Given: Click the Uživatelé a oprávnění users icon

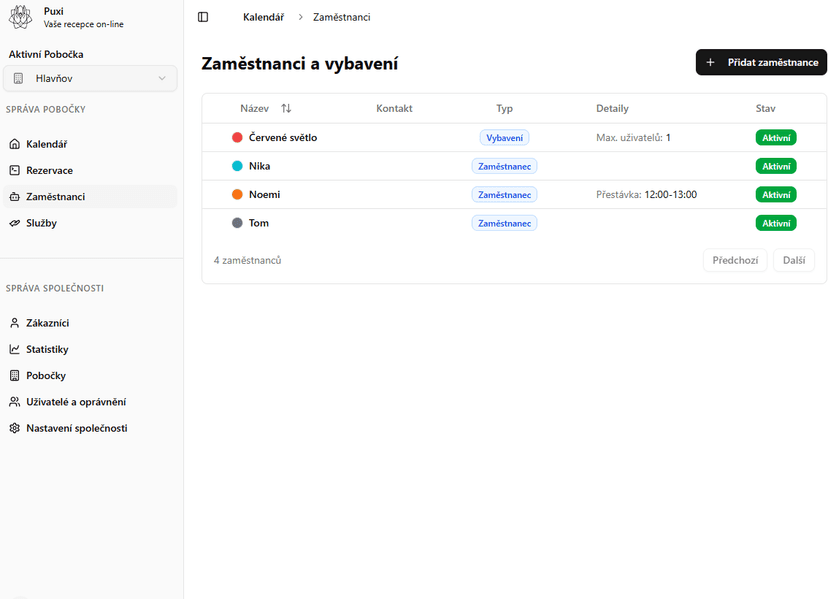Looking at the screenshot, I should click(x=15, y=402).
